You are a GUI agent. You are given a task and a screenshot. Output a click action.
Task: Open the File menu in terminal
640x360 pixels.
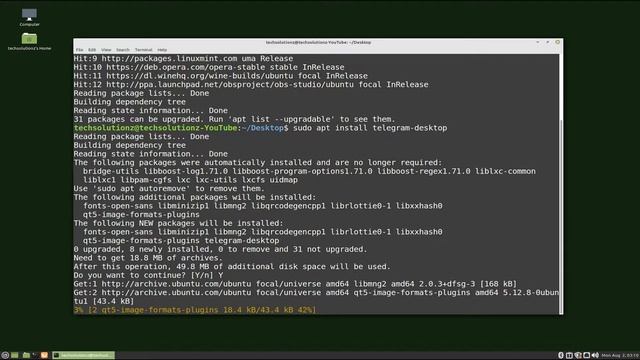tap(80, 50)
